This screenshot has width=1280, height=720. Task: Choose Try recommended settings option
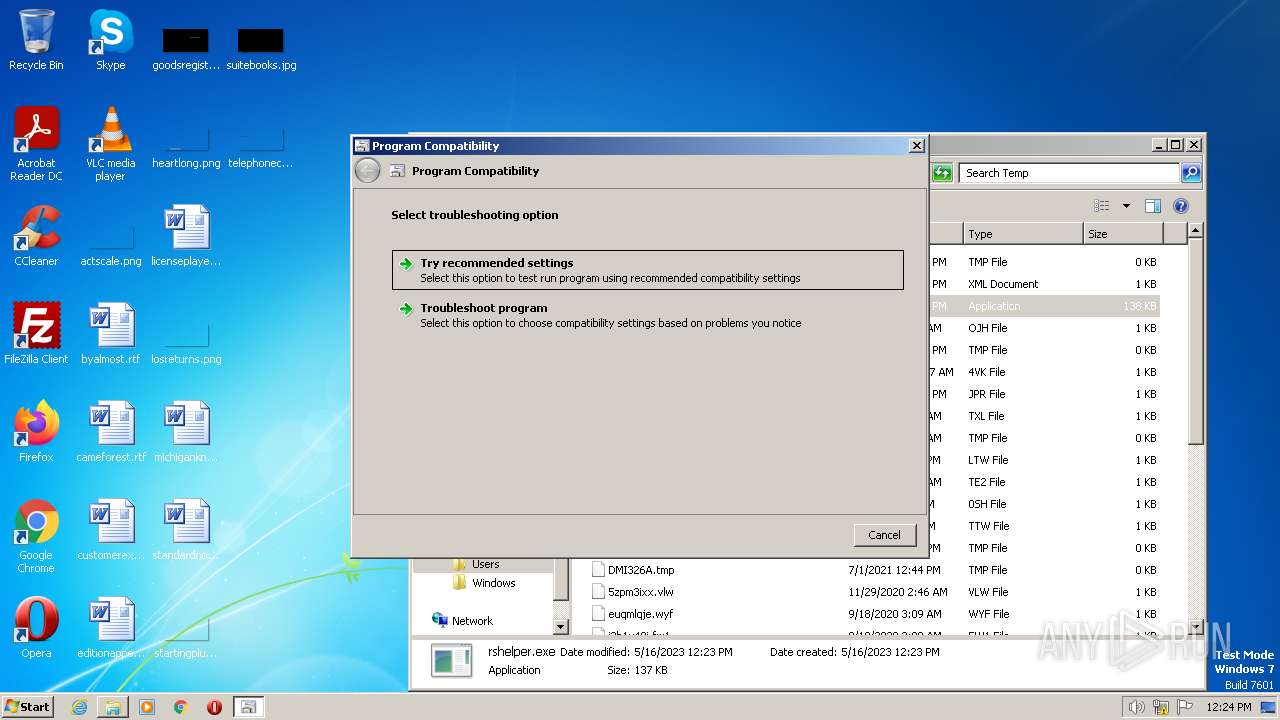pyautogui.click(x=648, y=270)
